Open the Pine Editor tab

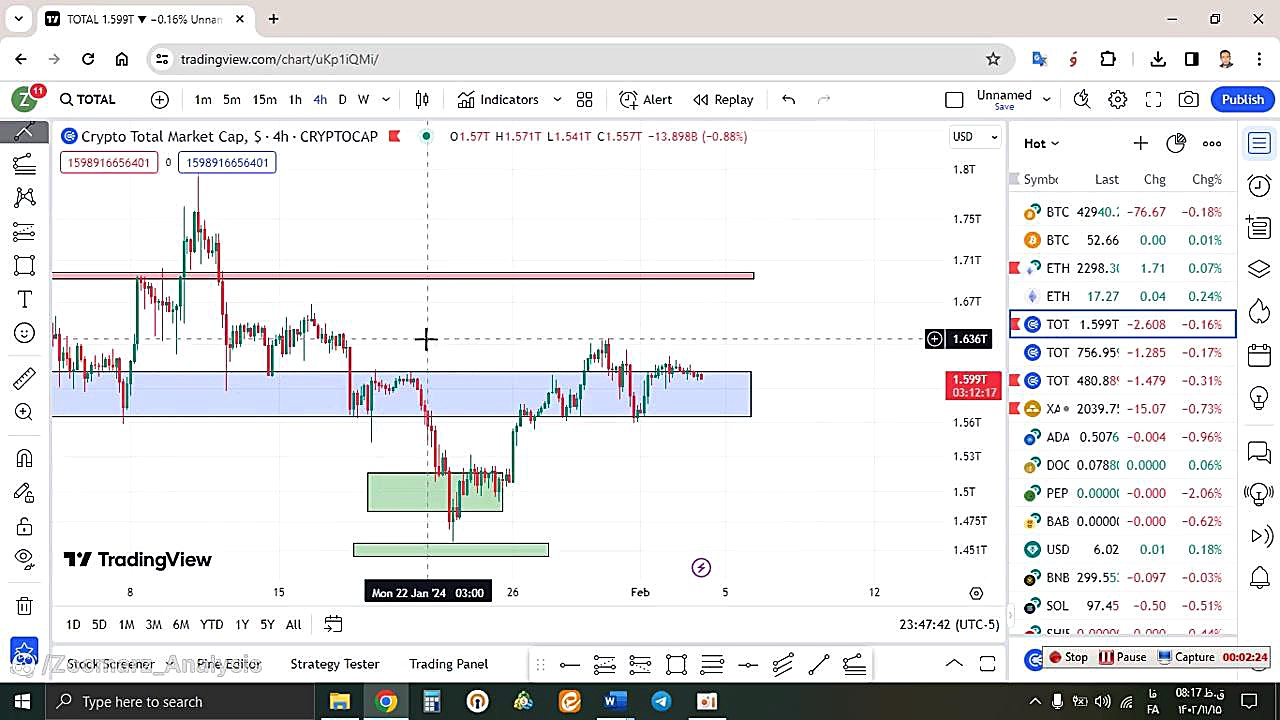(229, 664)
